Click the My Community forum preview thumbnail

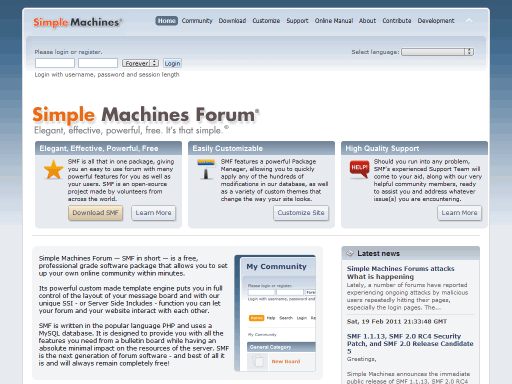pos(275,313)
